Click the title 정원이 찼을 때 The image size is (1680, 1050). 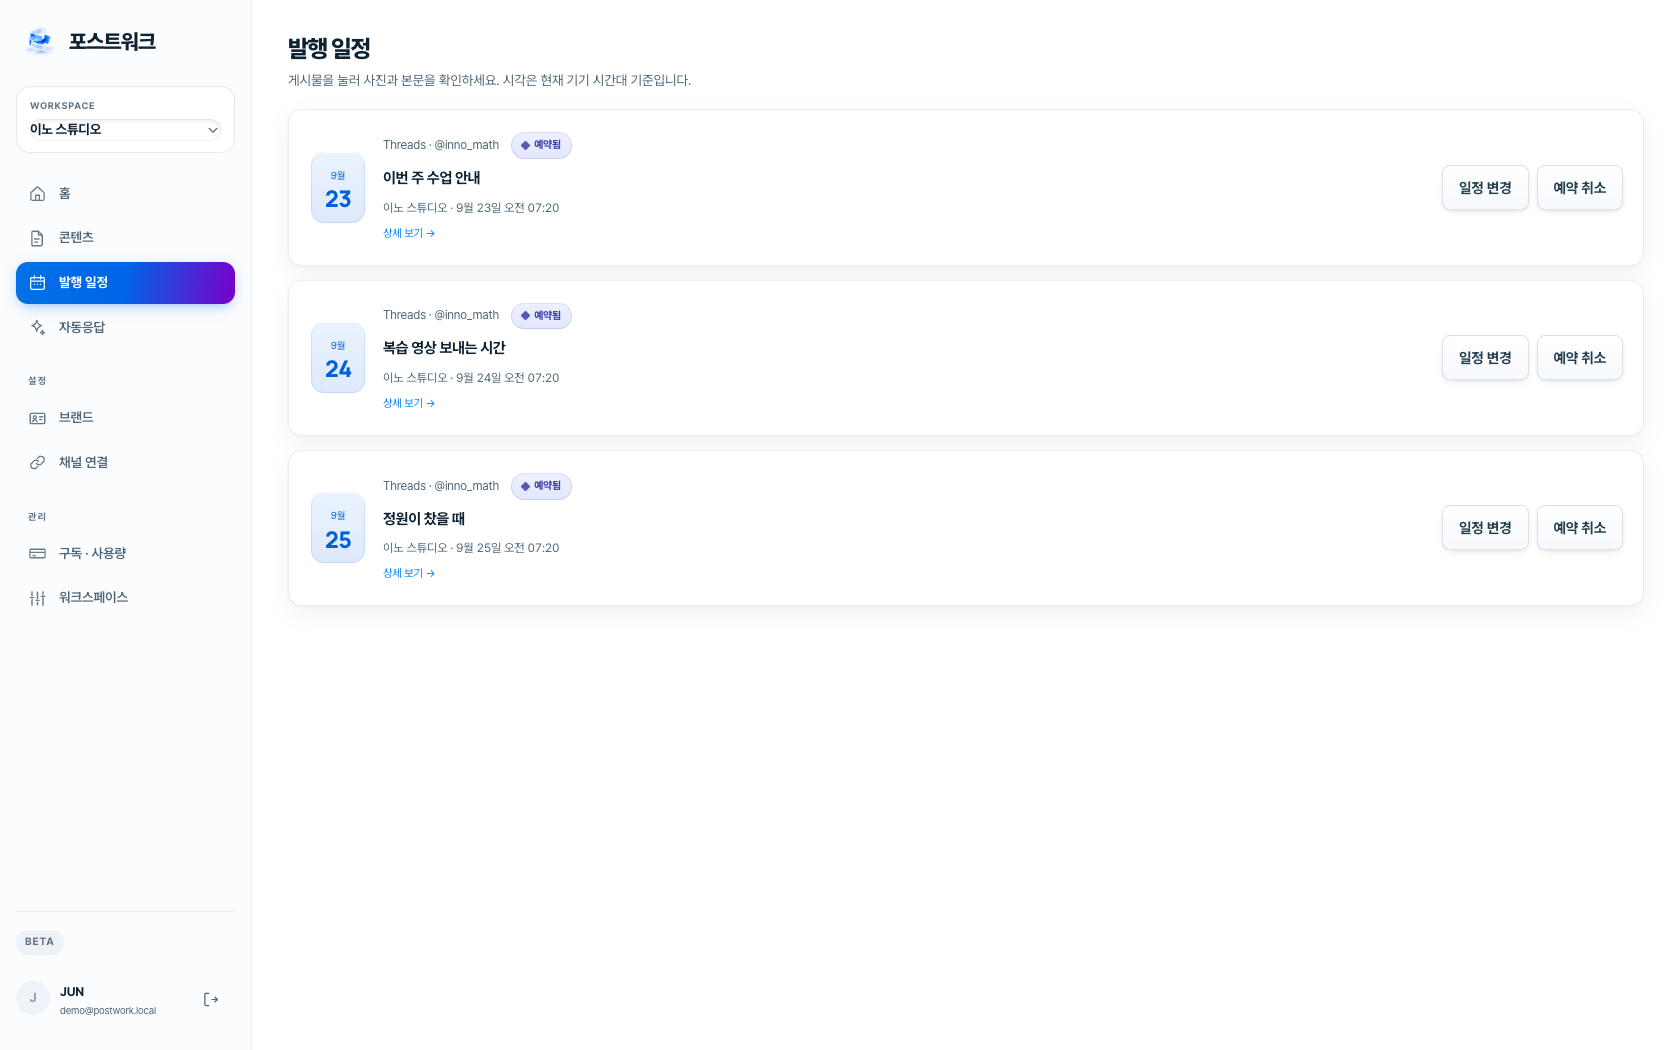pos(424,519)
